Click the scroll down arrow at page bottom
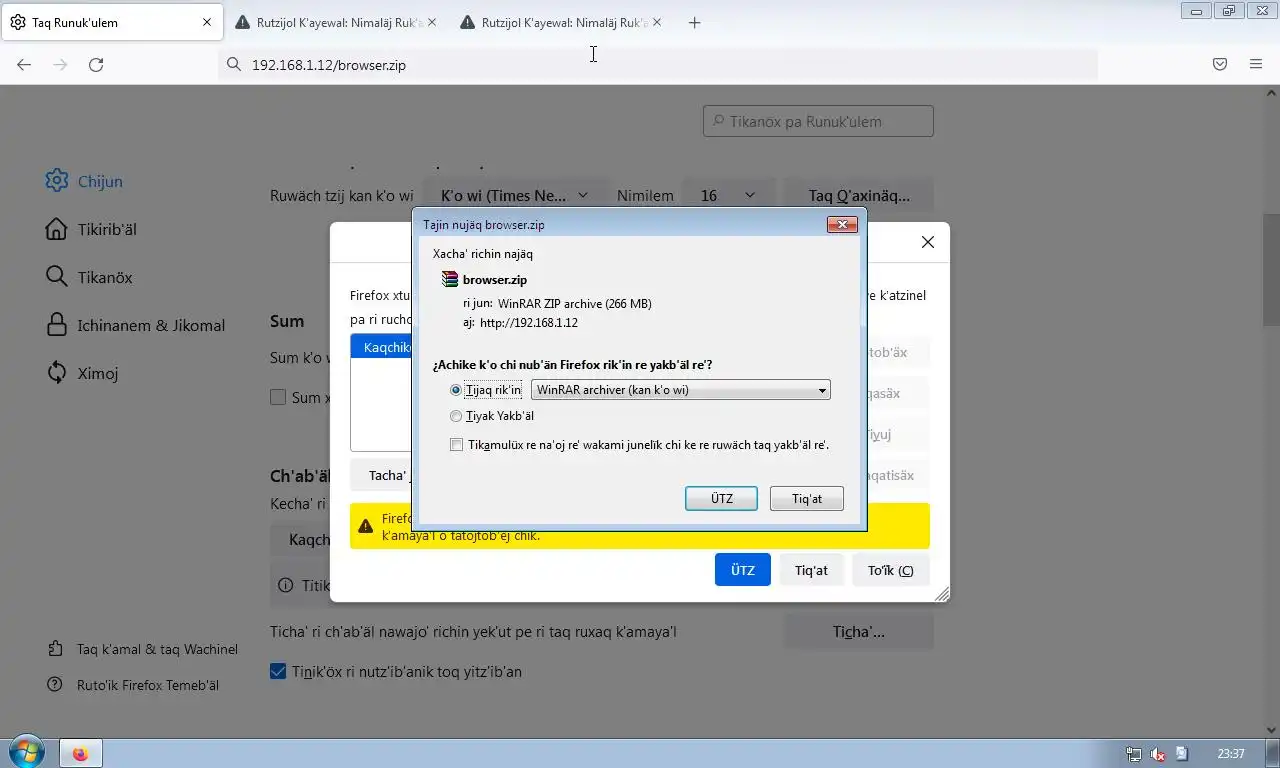 pyautogui.click(x=1271, y=729)
